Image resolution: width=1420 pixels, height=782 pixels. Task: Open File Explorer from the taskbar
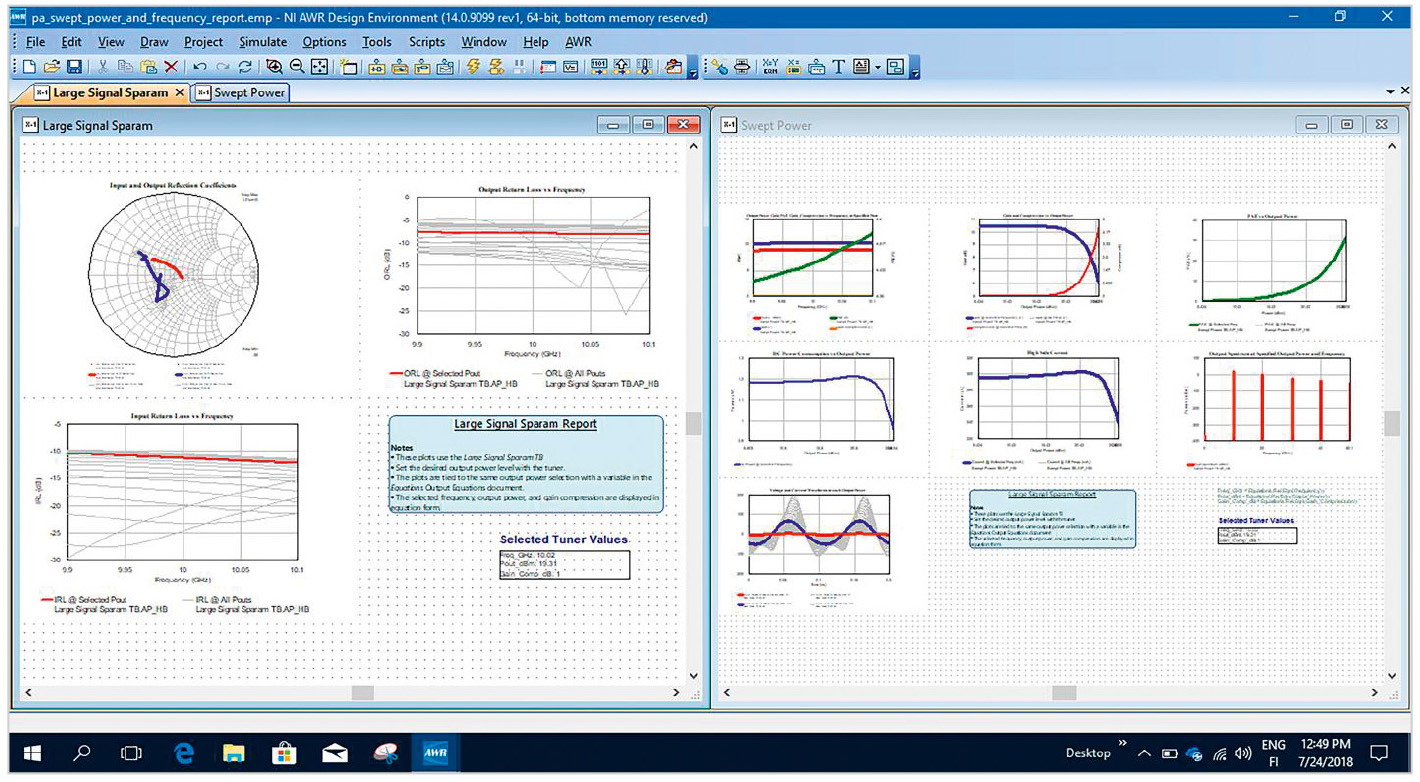[234, 753]
